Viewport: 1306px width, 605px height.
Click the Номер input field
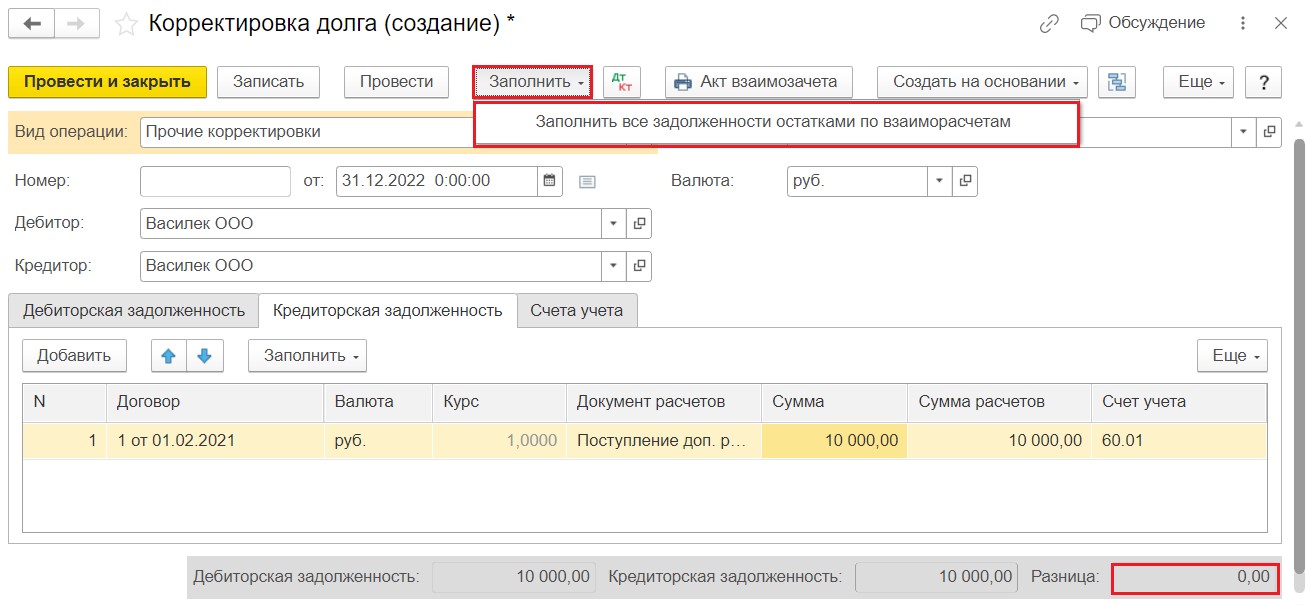tap(215, 181)
